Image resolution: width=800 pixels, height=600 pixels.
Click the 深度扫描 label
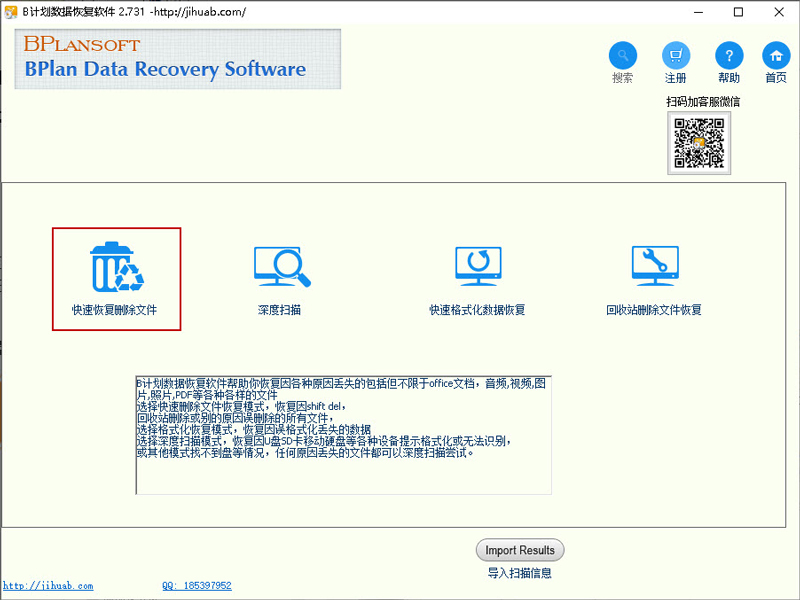click(279, 310)
